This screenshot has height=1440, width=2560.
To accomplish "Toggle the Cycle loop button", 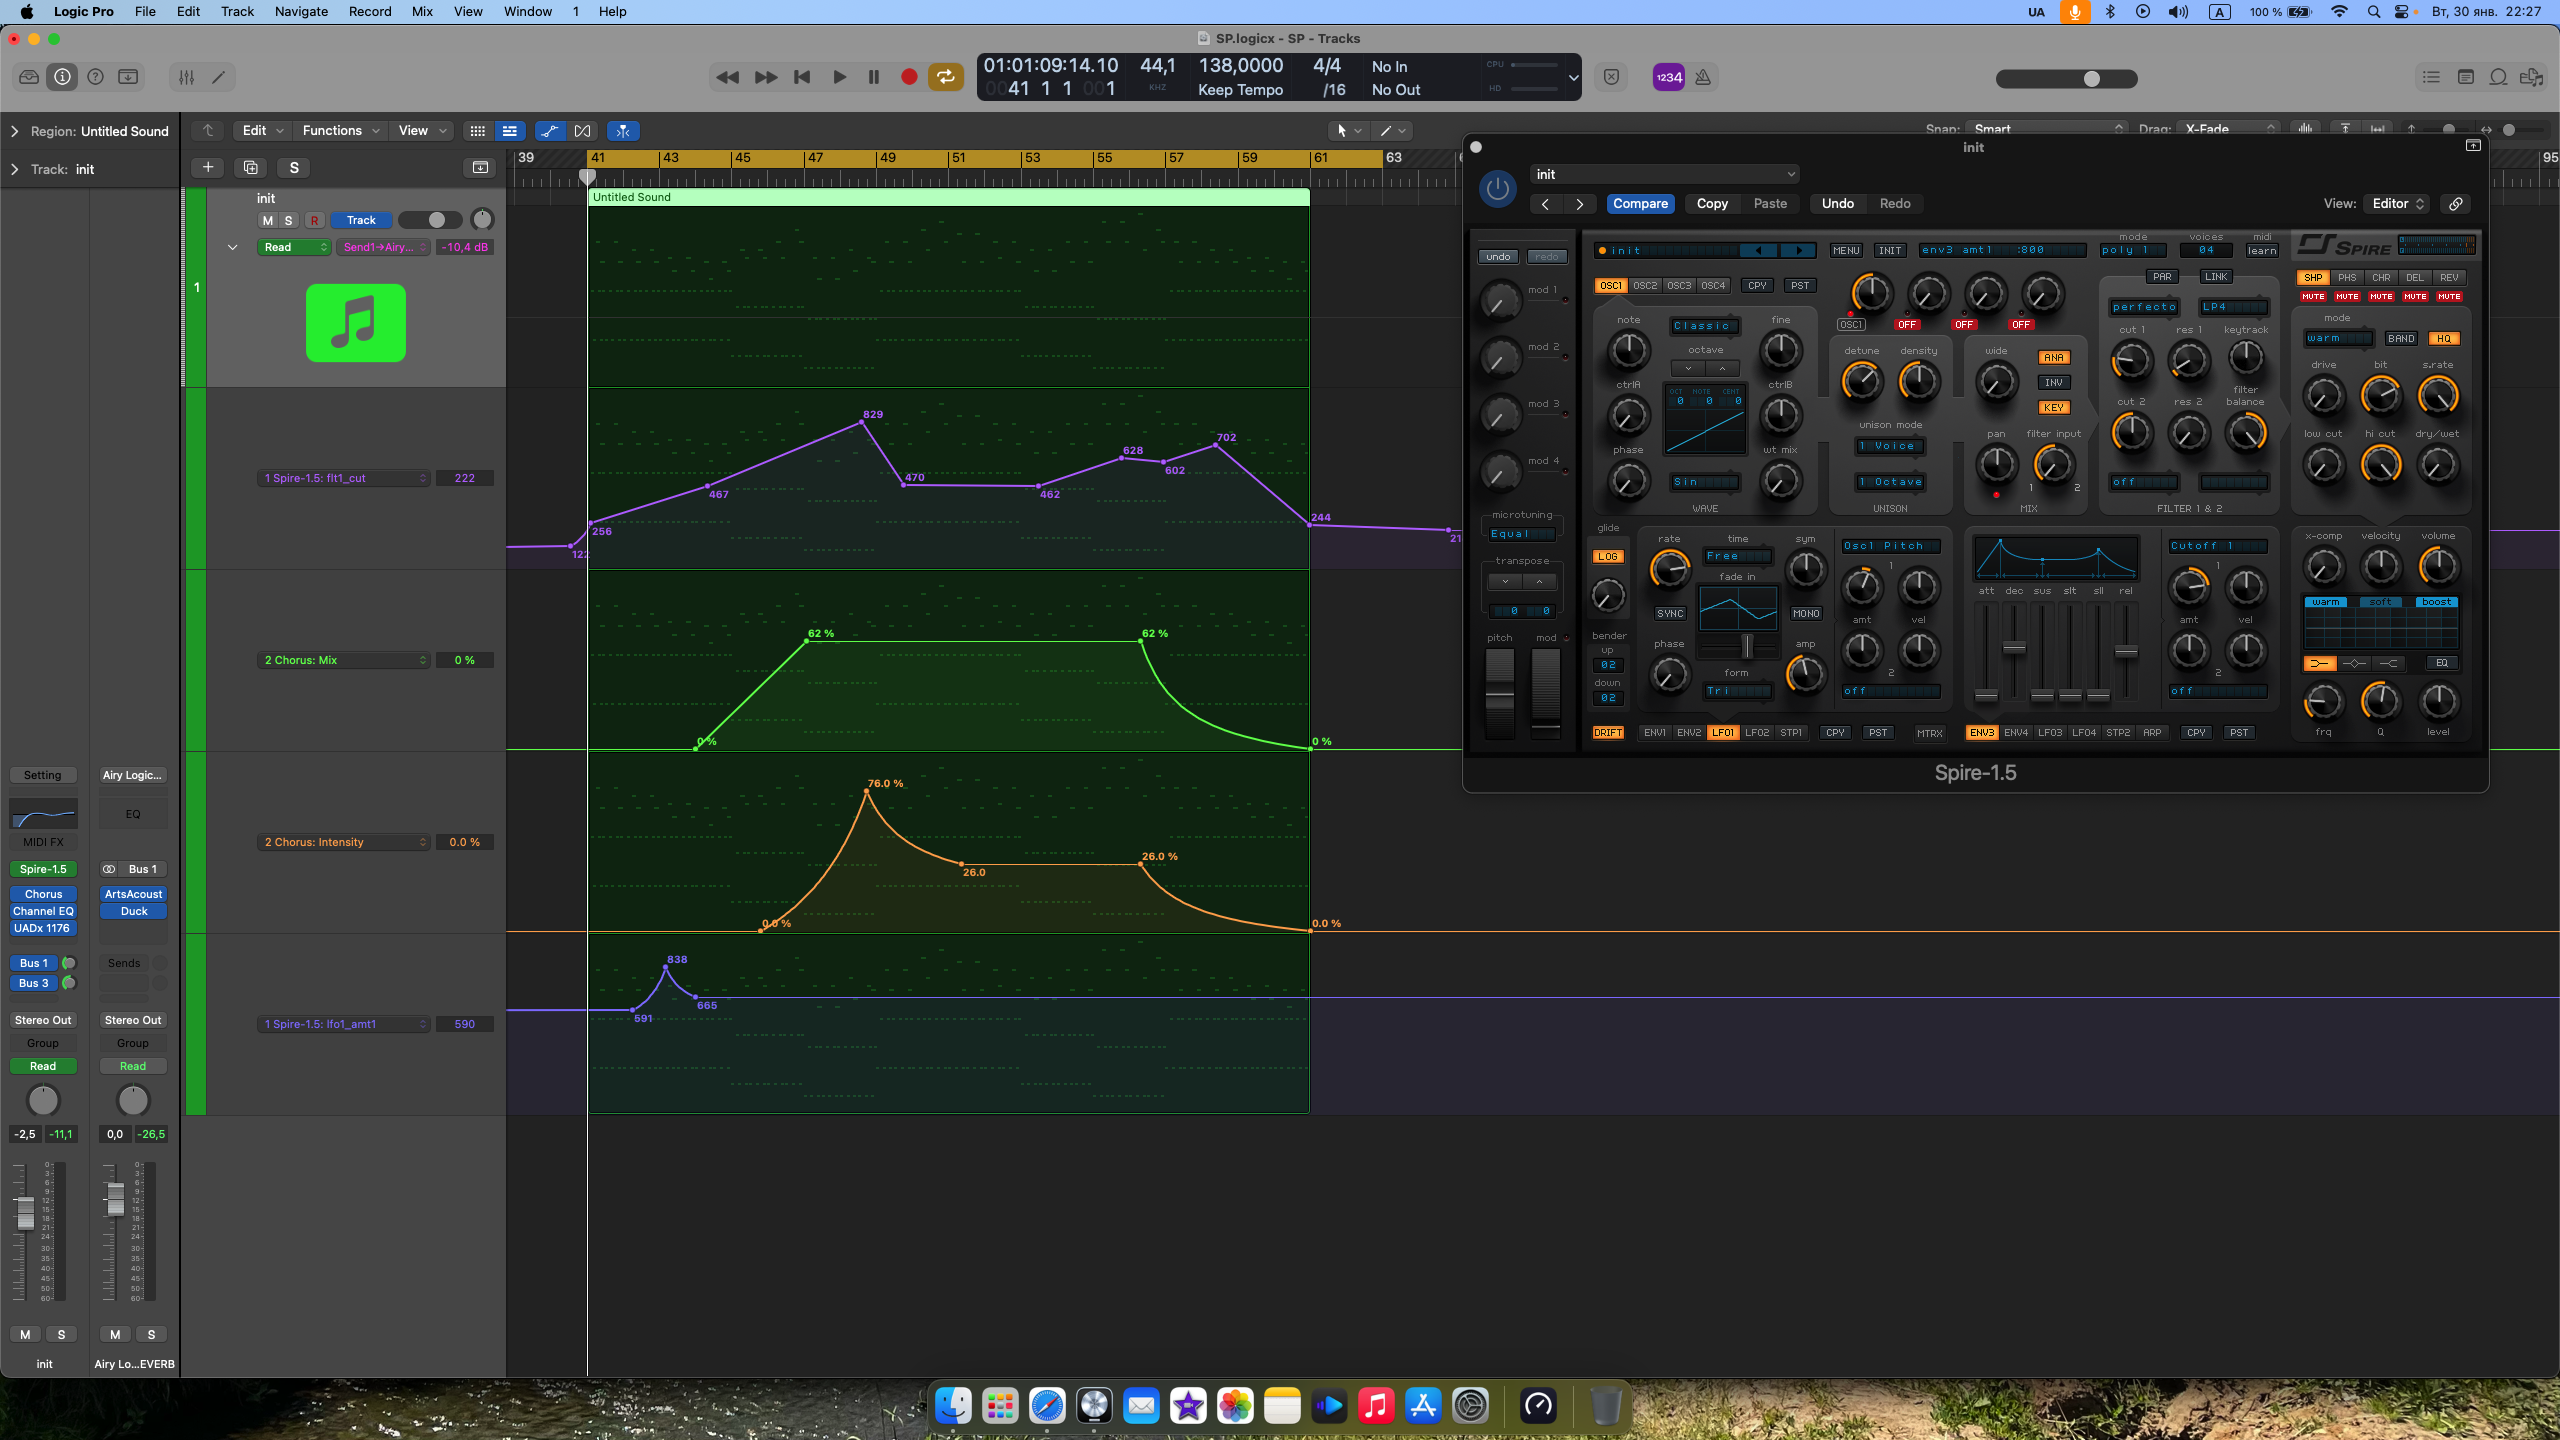I will [945, 77].
